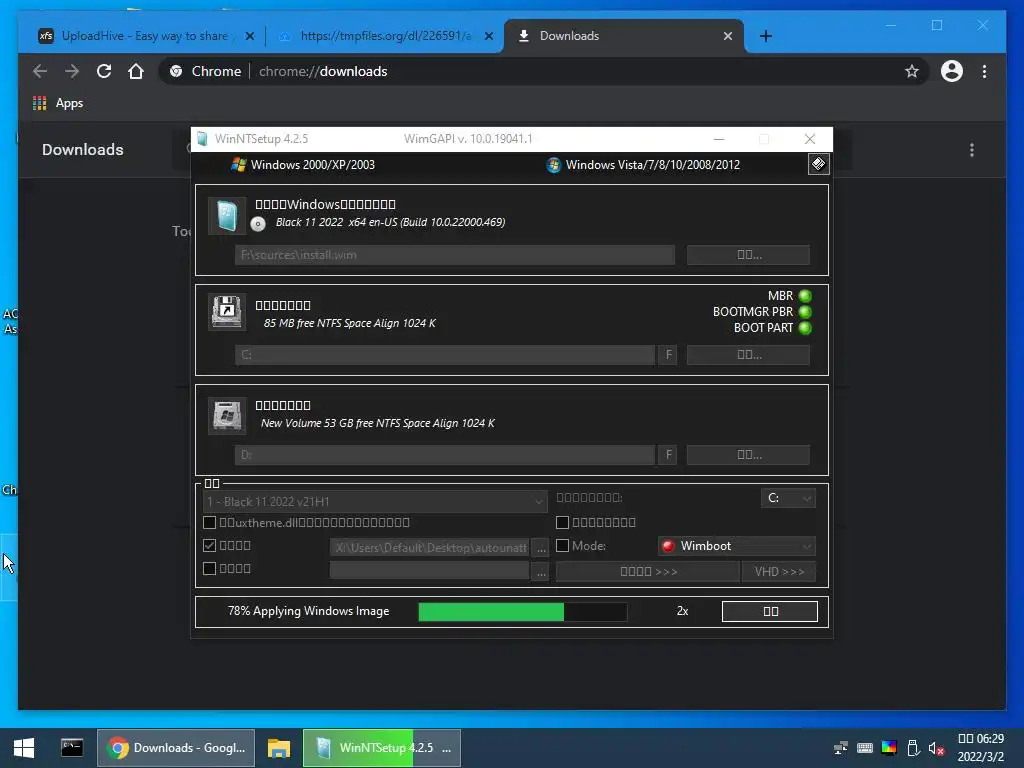The image size is (1024, 768).
Task: Click the on-screen keyboard tray icon
Action: (x=865, y=748)
